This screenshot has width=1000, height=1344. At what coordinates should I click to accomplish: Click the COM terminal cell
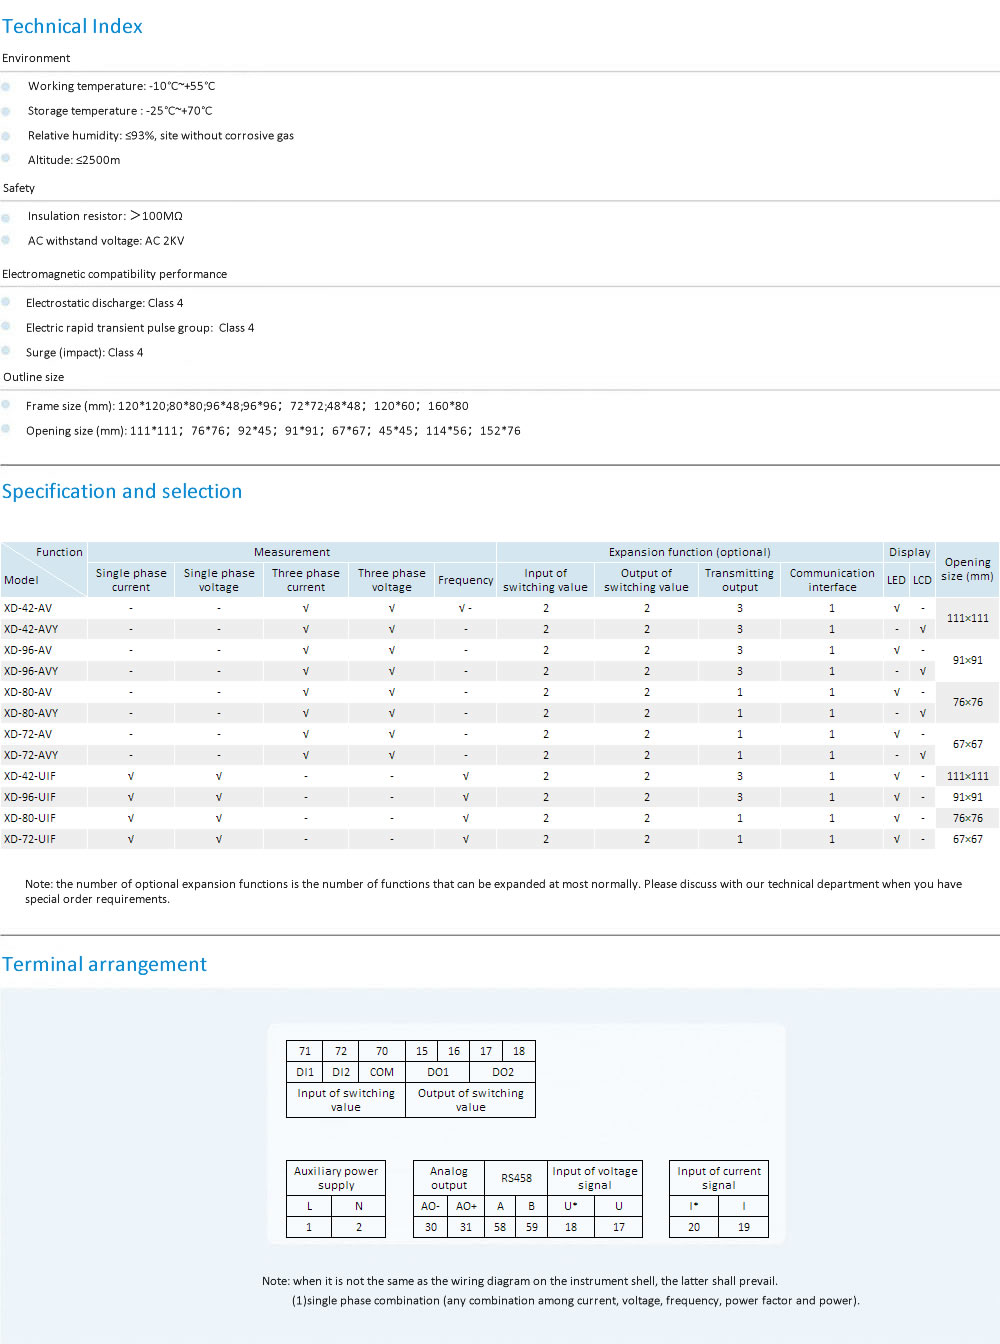pyautogui.click(x=382, y=1072)
